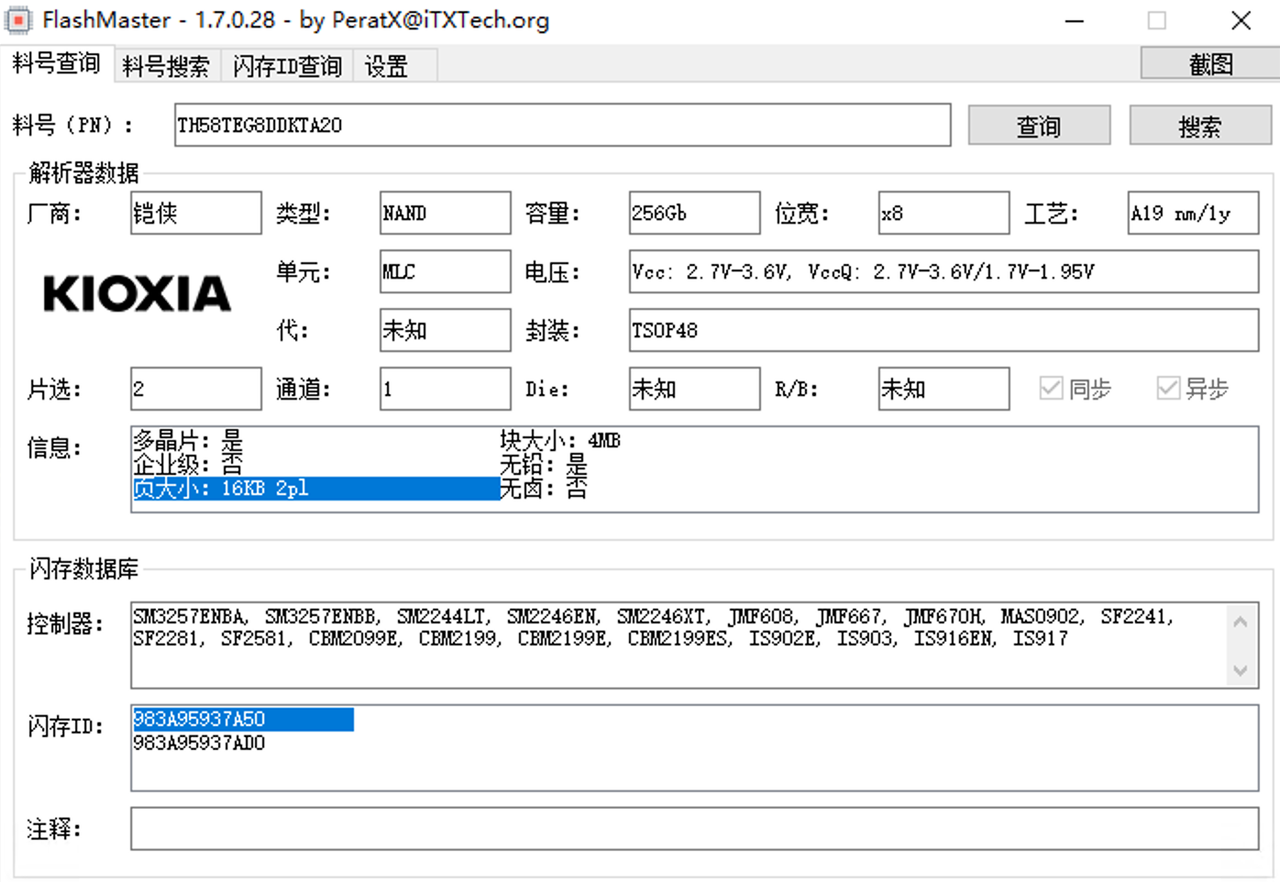Toggle the 异步 checkbox
Viewport: 1280px width, 882px height.
pos(1193,389)
